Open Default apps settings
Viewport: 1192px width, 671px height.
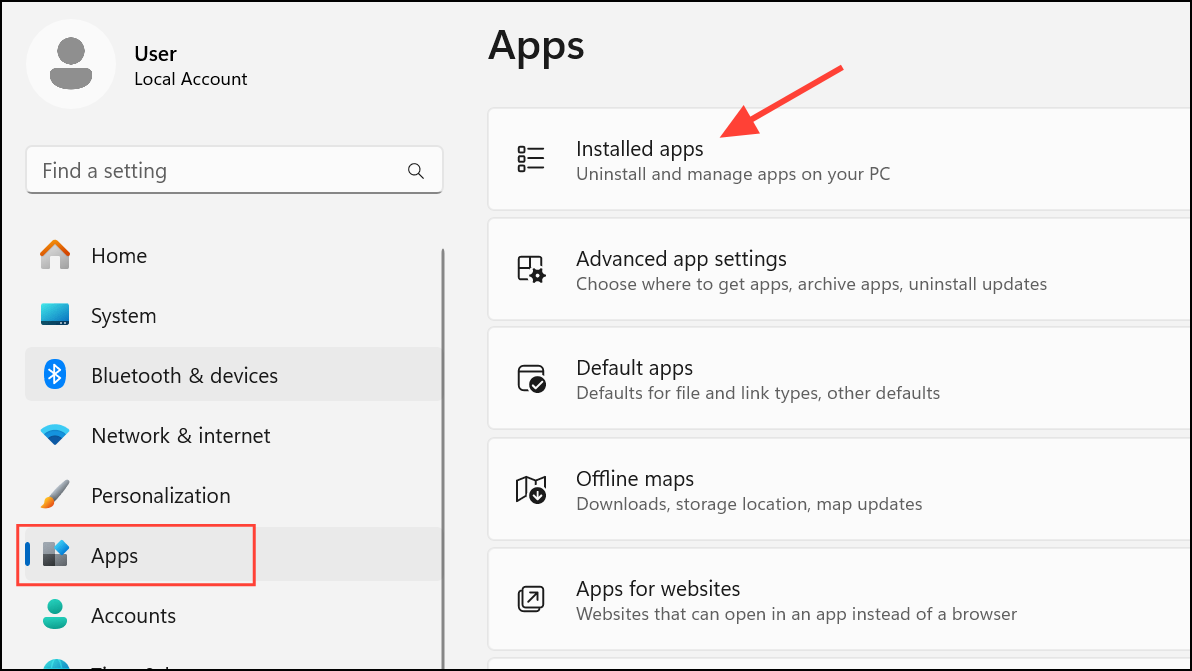coord(634,369)
